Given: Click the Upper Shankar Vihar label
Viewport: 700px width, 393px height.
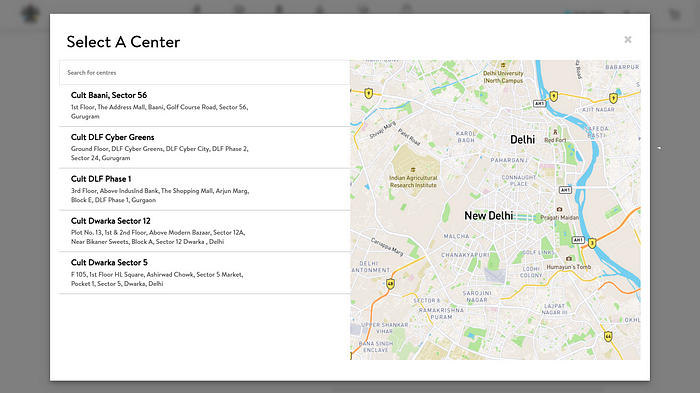Looking at the screenshot, I should pyautogui.click(x=384, y=328).
